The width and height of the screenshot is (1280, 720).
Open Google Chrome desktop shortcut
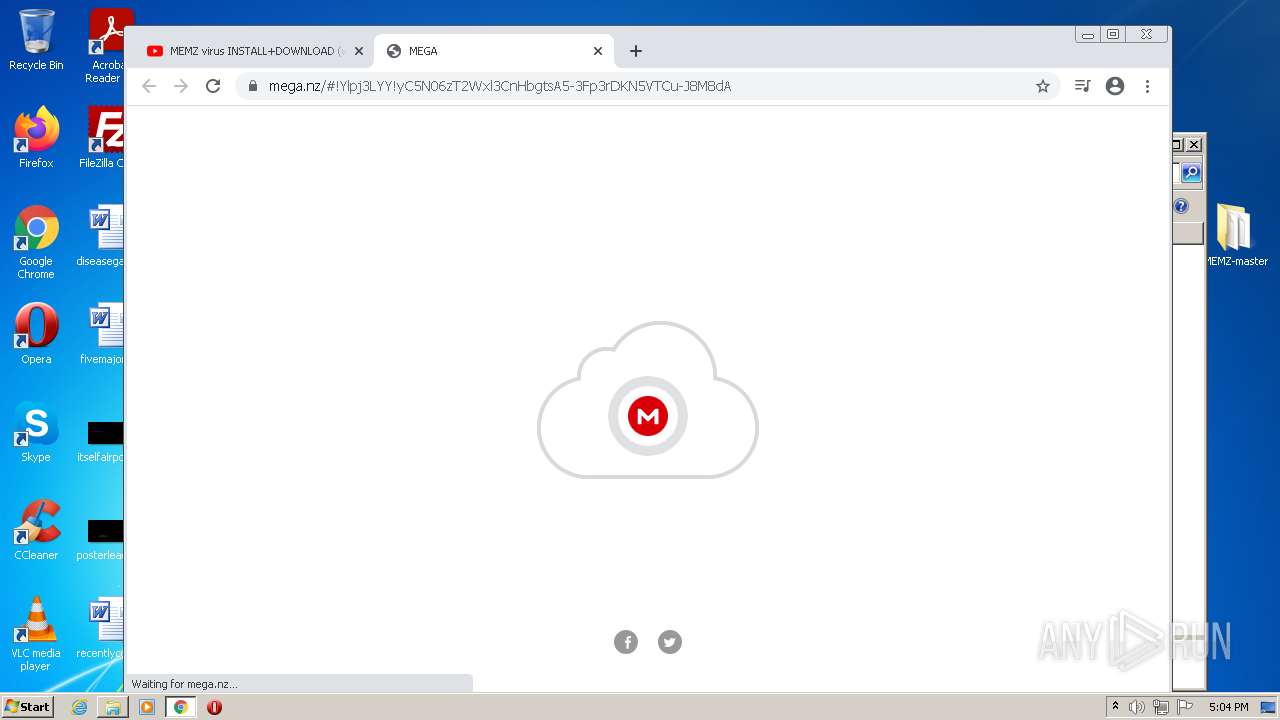click(36, 242)
